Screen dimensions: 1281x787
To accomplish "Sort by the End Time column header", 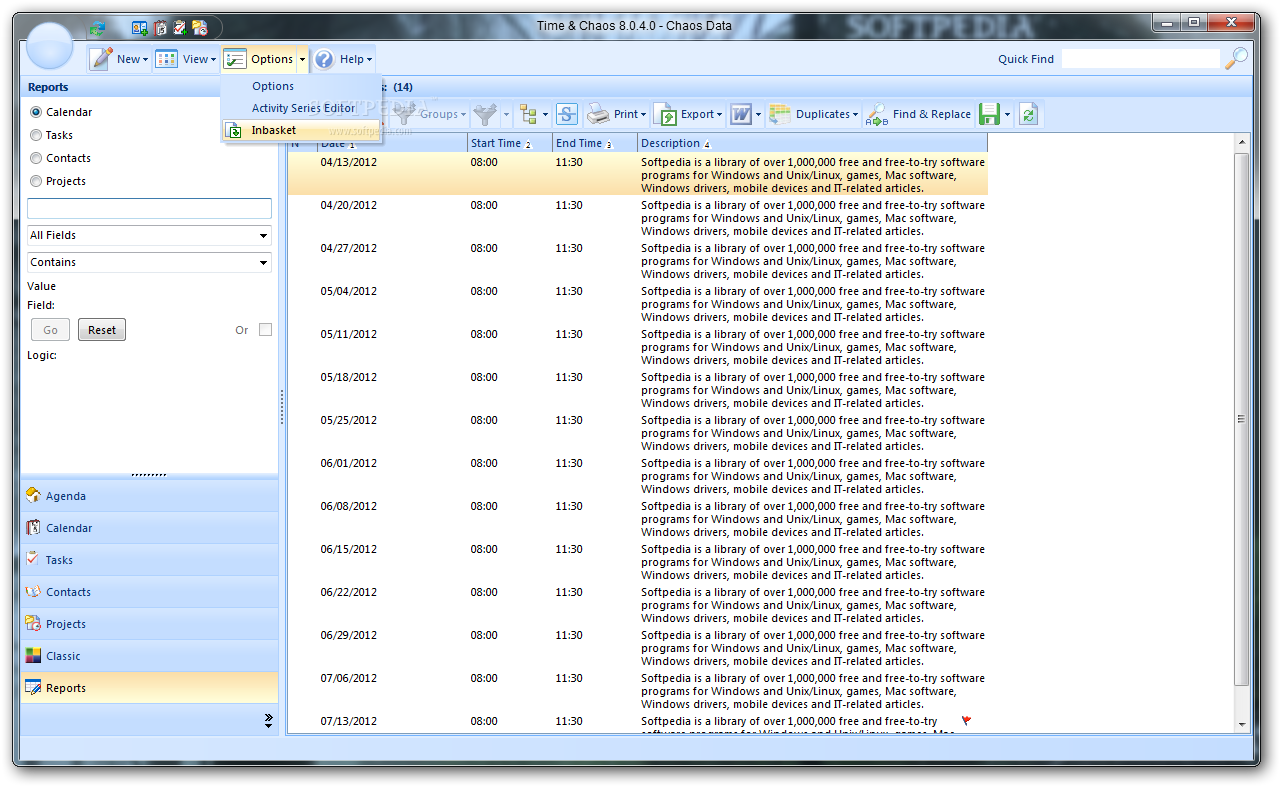I will tap(595, 143).
